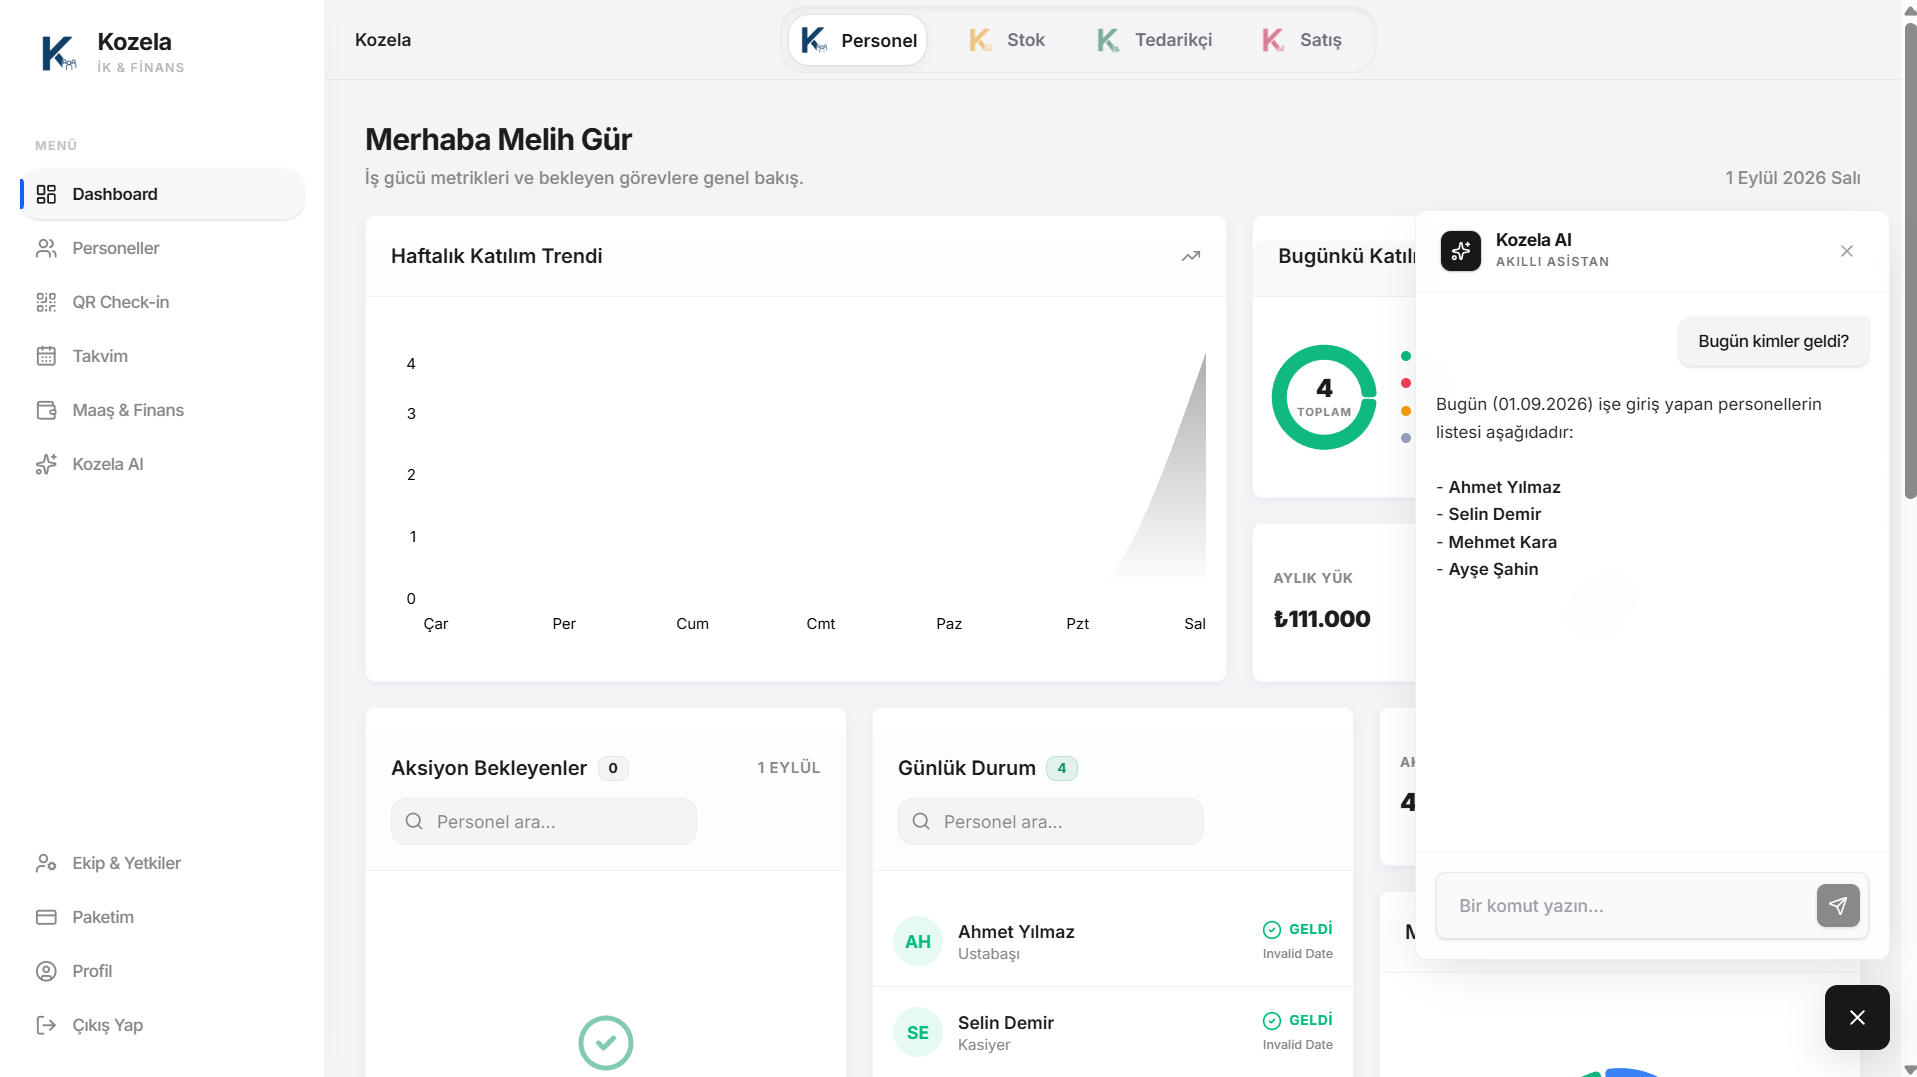Image resolution: width=1917 pixels, height=1077 pixels.
Task: Click the AH avatar circle for Ahmet Yılmaz
Action: (x=917, y=941)
